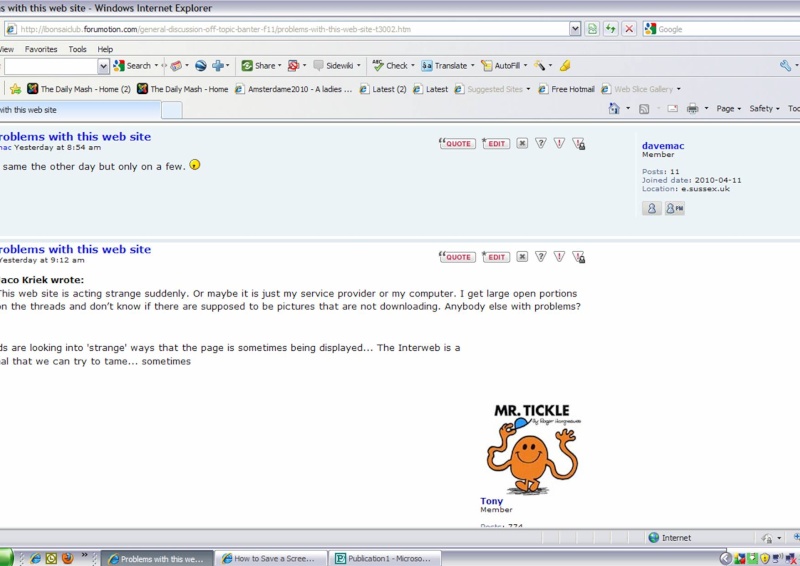Click the question-mark icon on 9:12 am post
Screen dimensions: 800x566
pyautogui.click(x=541, y=257)
